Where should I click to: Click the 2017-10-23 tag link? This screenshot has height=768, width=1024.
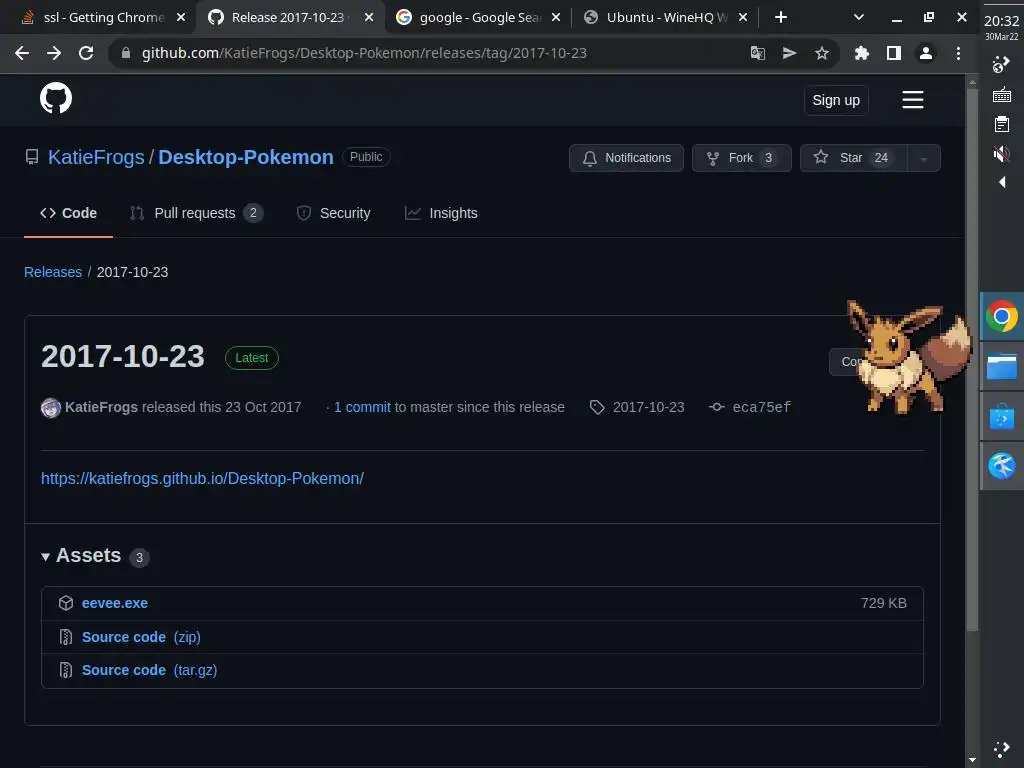(x=648, y=408)
